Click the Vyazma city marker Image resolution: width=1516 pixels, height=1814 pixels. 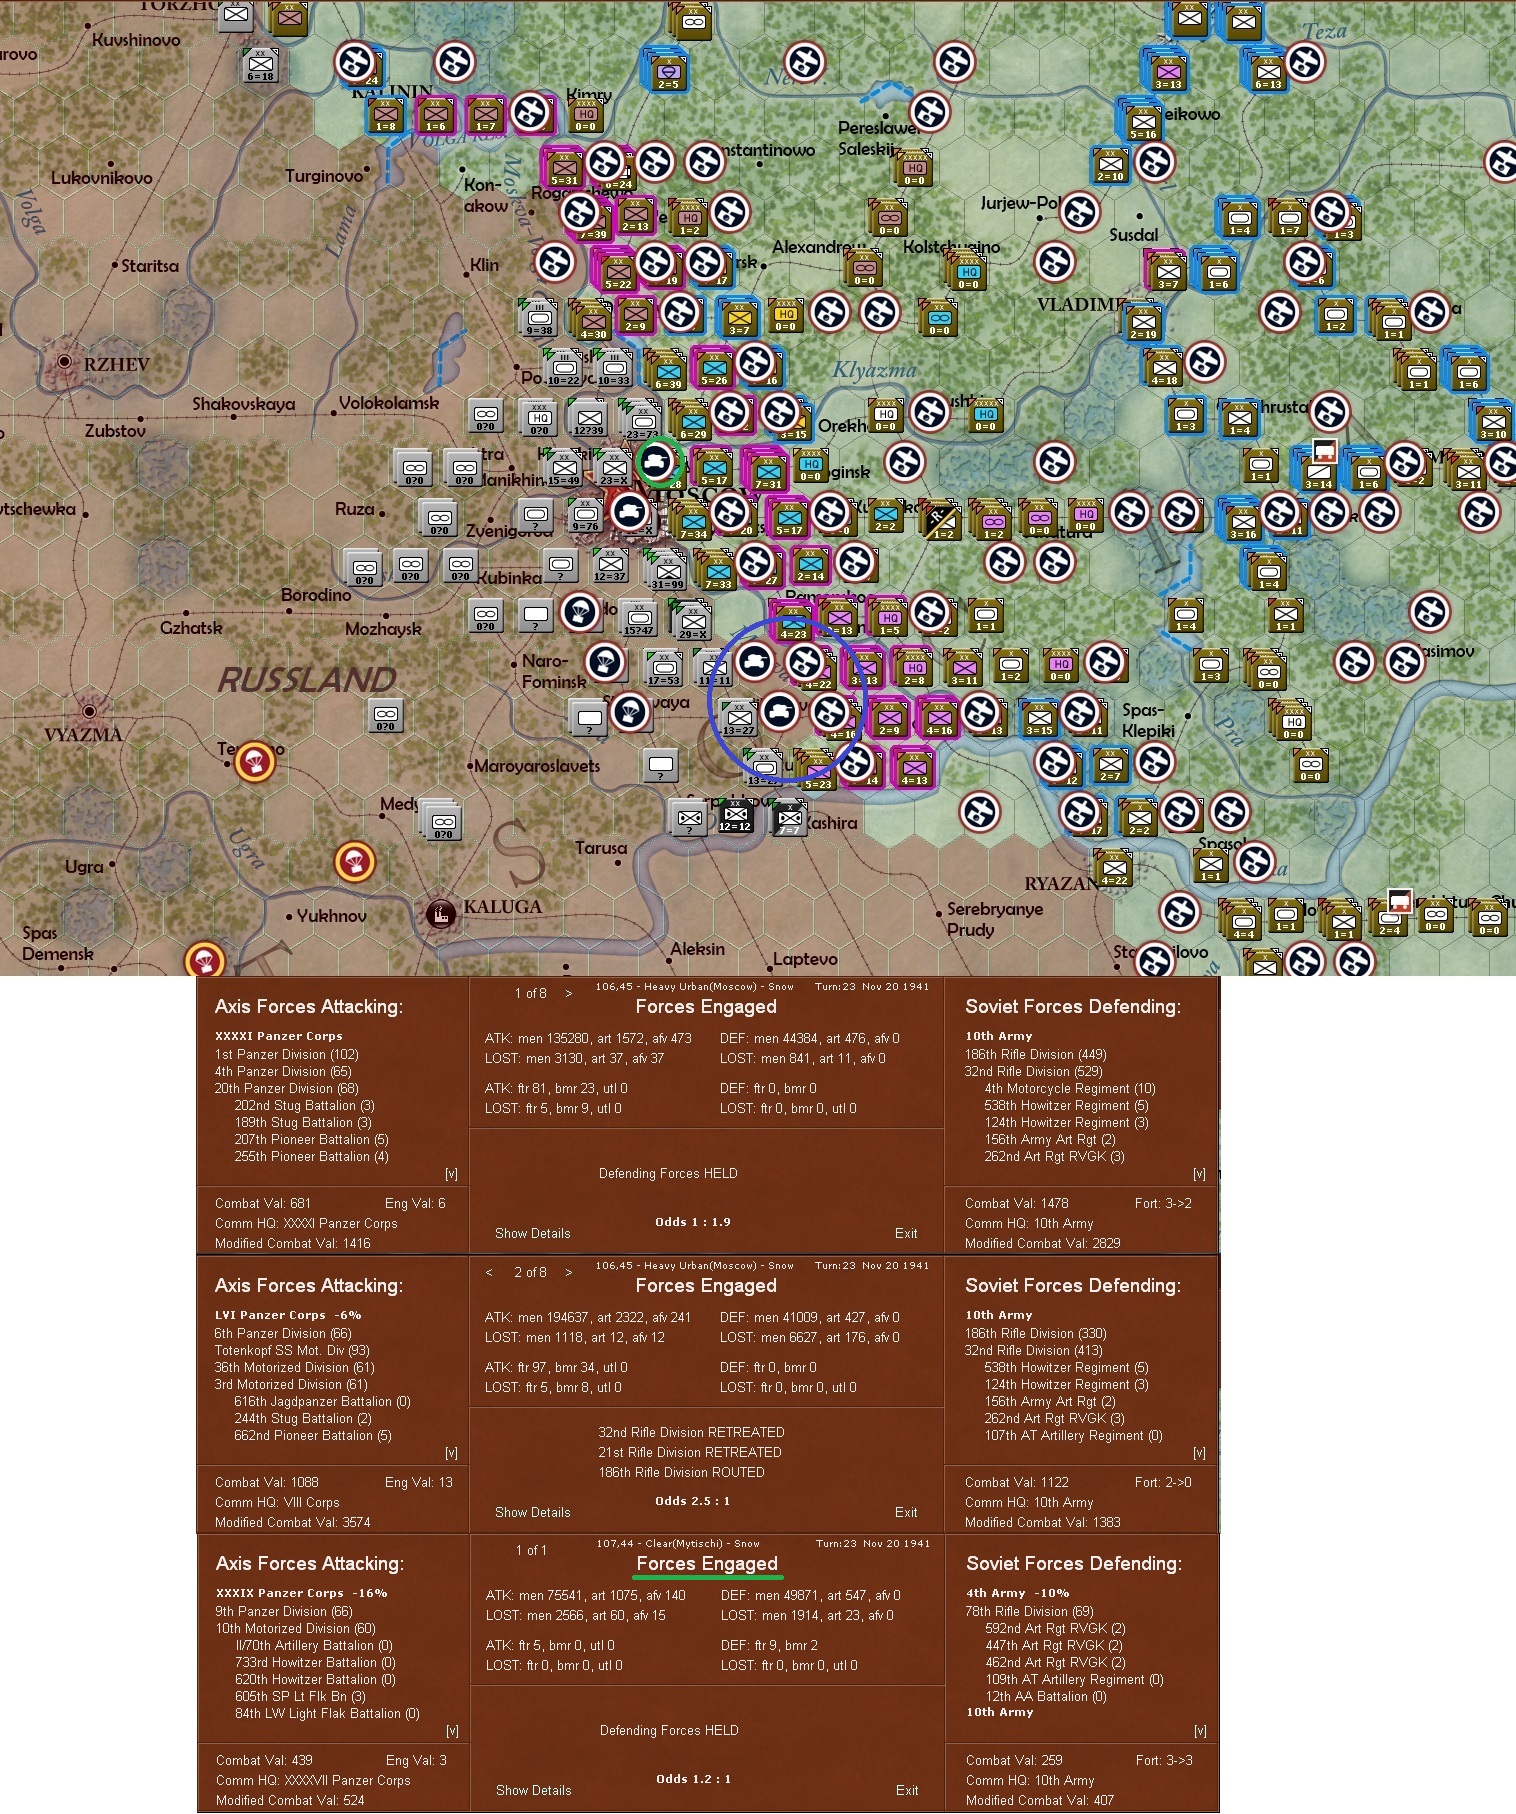coord(89,711)
